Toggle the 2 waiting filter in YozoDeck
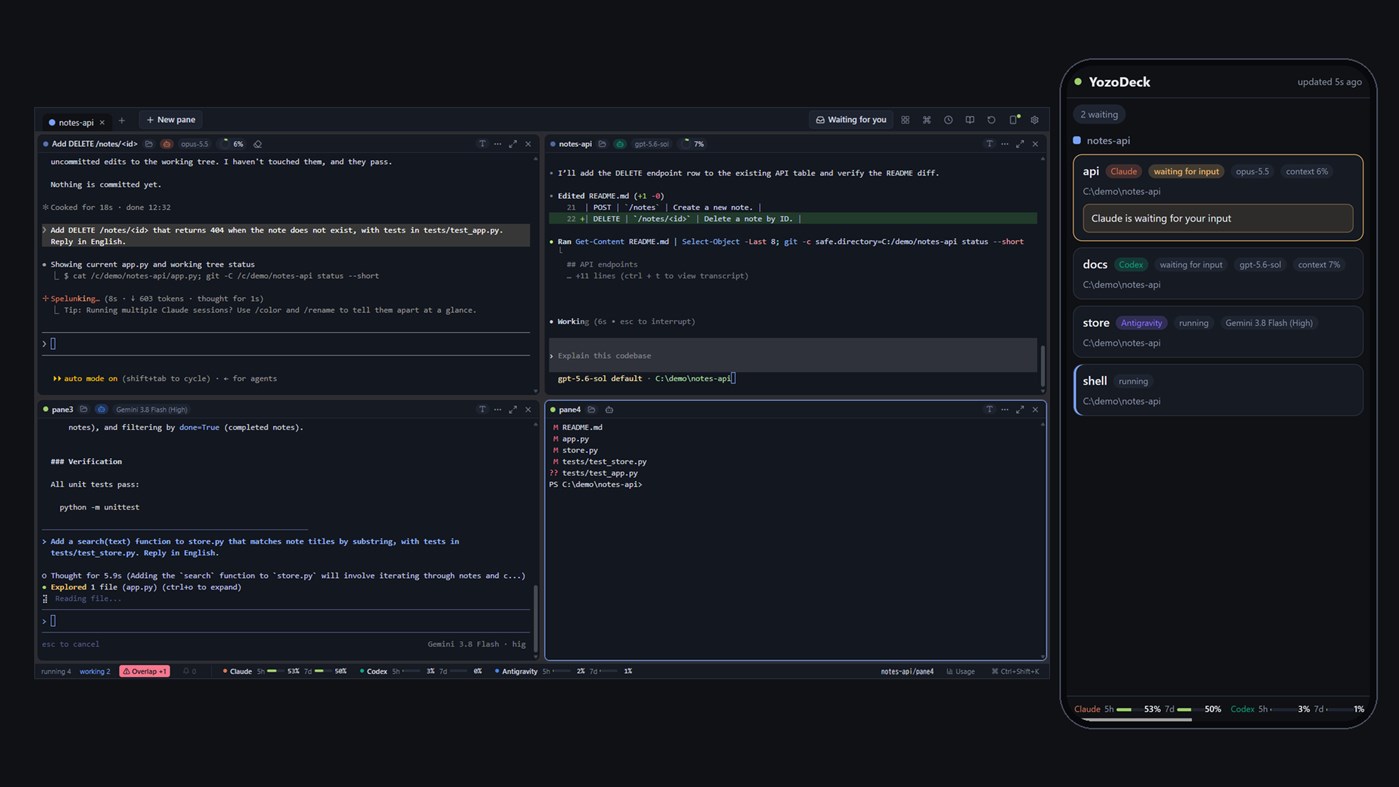 point(1099,115)
